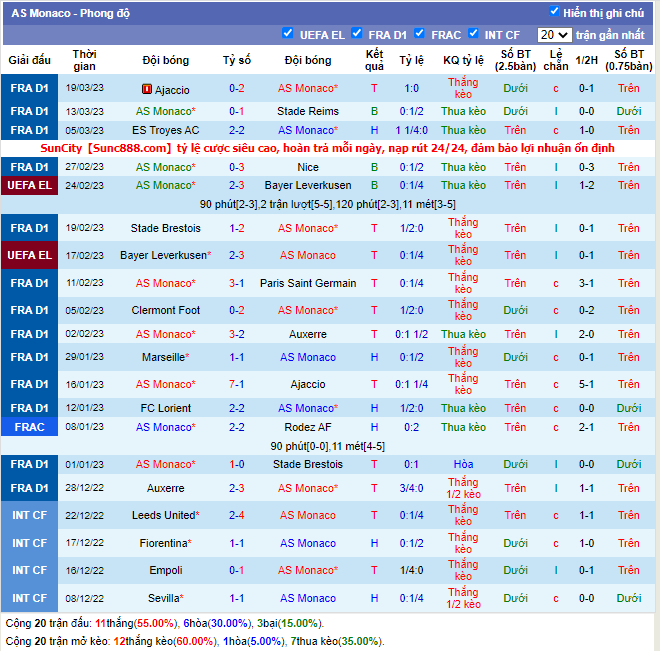Uncheck the UEFA EL filter checkbox
660x651 pixels.
pyautogui.click(x=288, y=34)
